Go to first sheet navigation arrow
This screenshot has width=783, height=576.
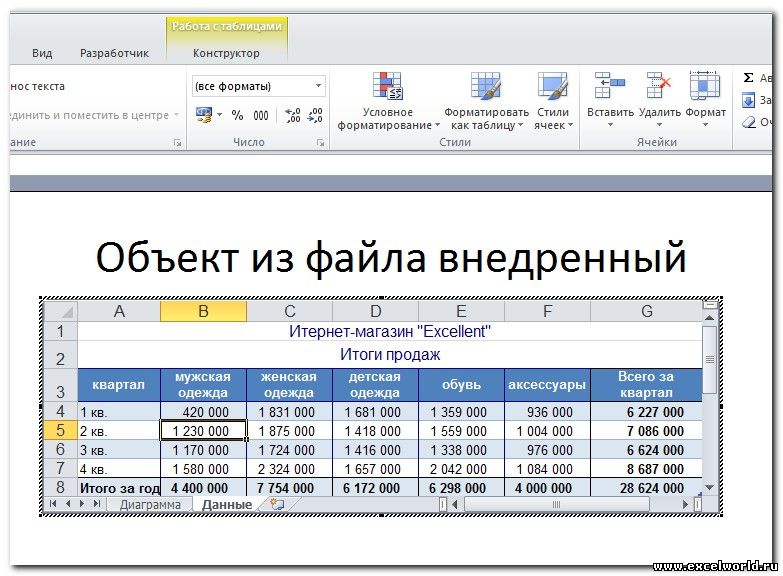pyautogui.click(x=53, y=504)
